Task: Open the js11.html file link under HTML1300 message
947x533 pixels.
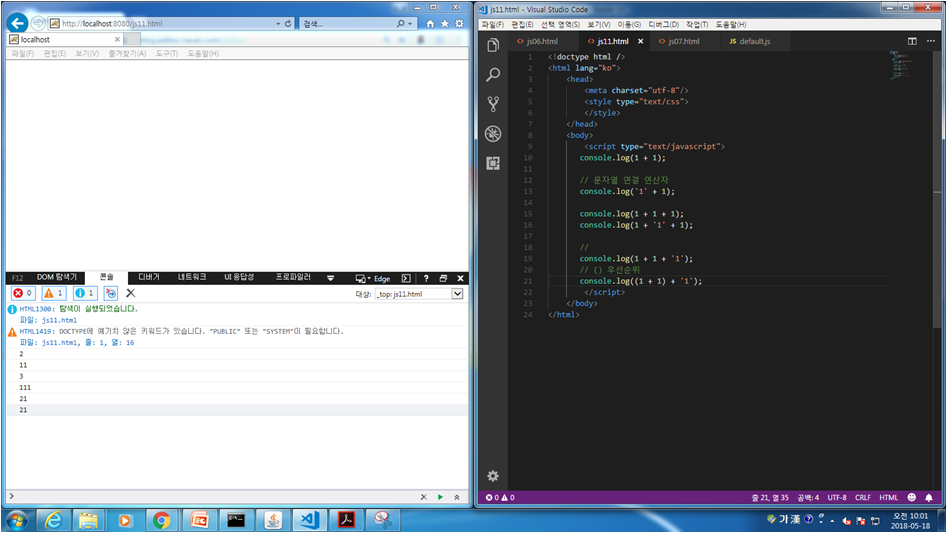Action: 59,320
